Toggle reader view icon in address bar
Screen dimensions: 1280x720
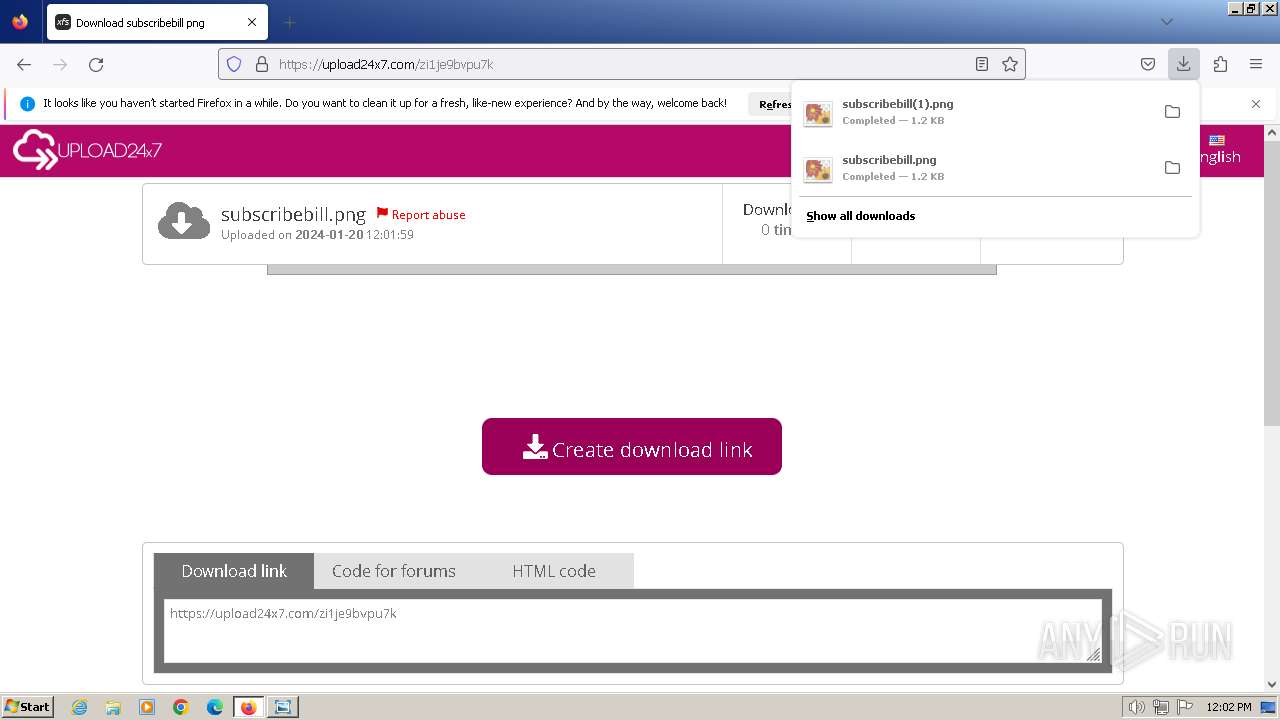pyautogui.click(x=982, y=64)
